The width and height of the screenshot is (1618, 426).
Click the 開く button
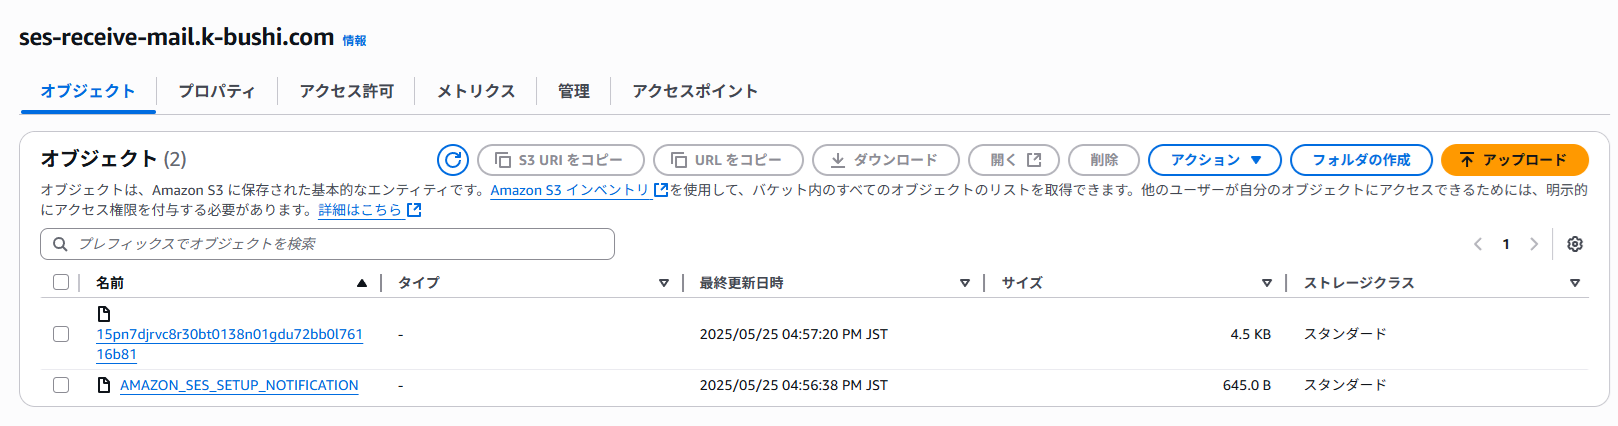(x=1014, y=160)
